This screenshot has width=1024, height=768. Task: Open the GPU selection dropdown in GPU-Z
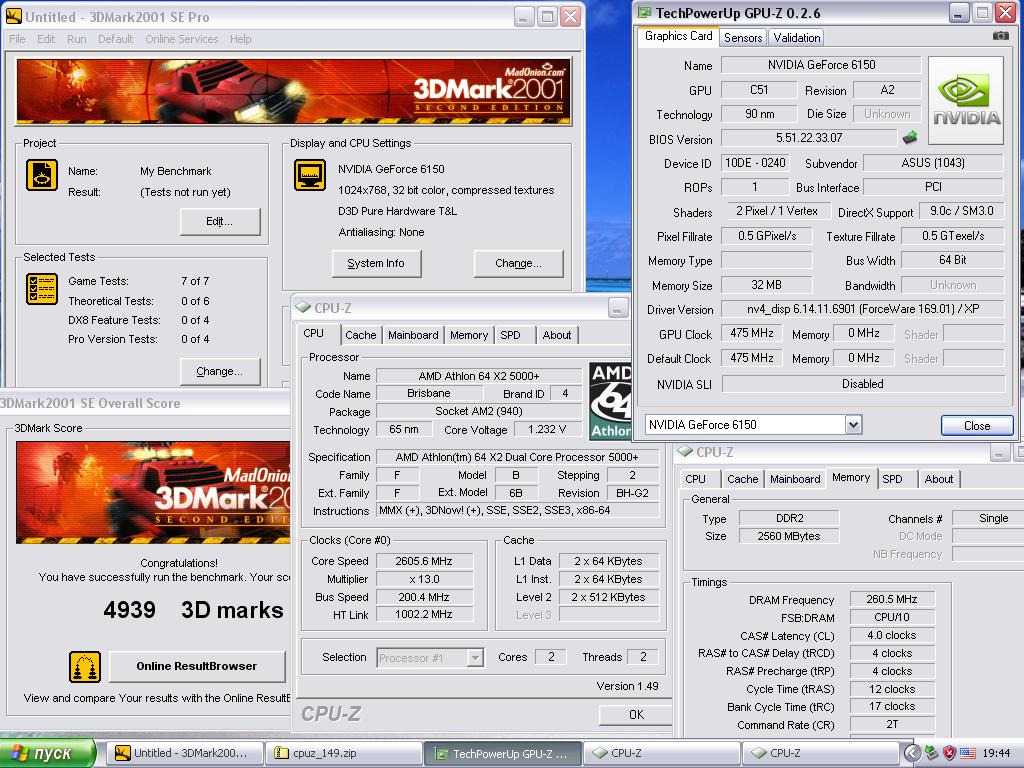pyautogui.click(x=853, y=425)
